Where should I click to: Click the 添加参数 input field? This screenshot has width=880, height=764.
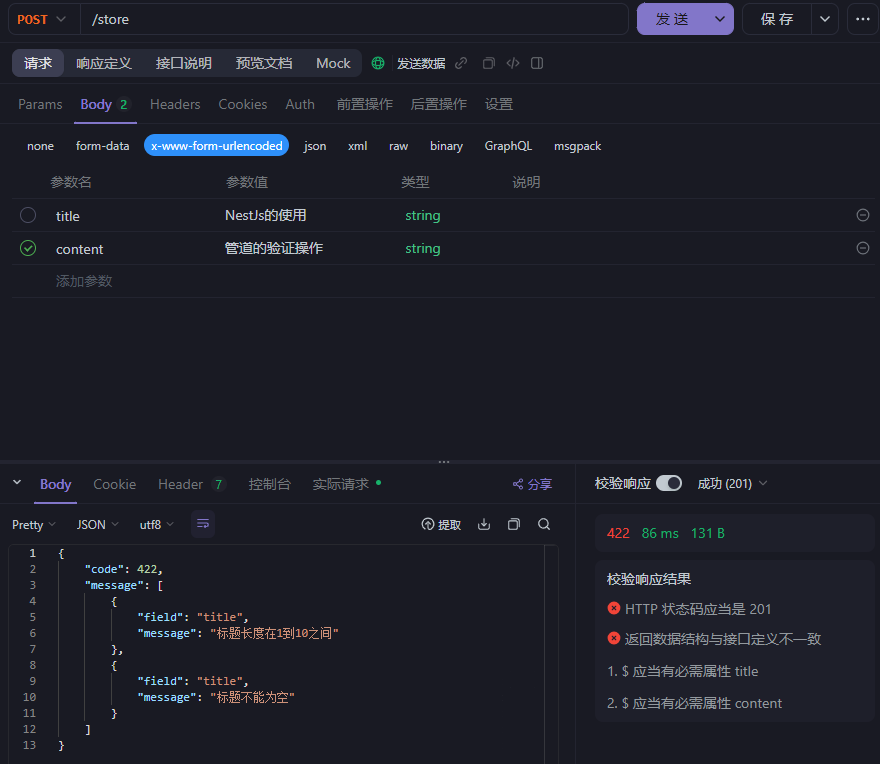(x=84, y=281)
